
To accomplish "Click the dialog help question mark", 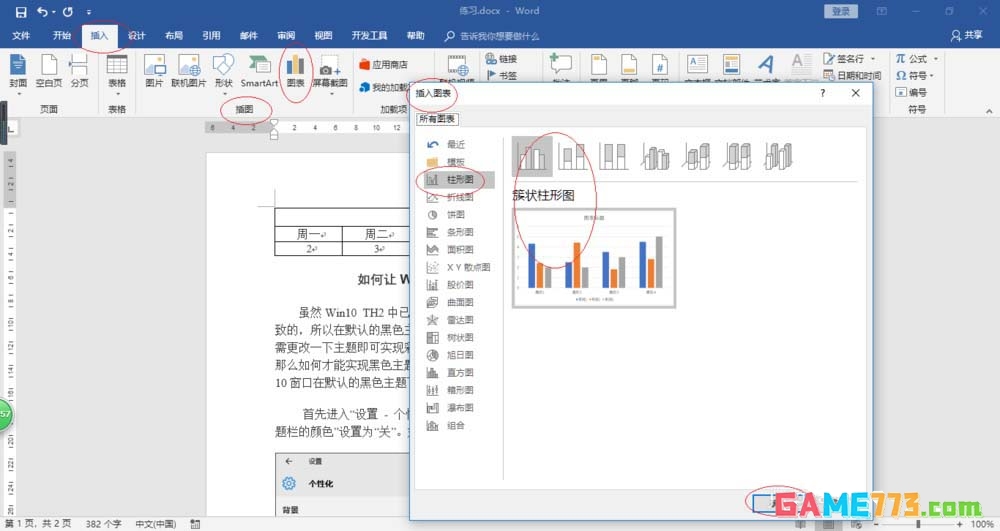I will [823, 93].
